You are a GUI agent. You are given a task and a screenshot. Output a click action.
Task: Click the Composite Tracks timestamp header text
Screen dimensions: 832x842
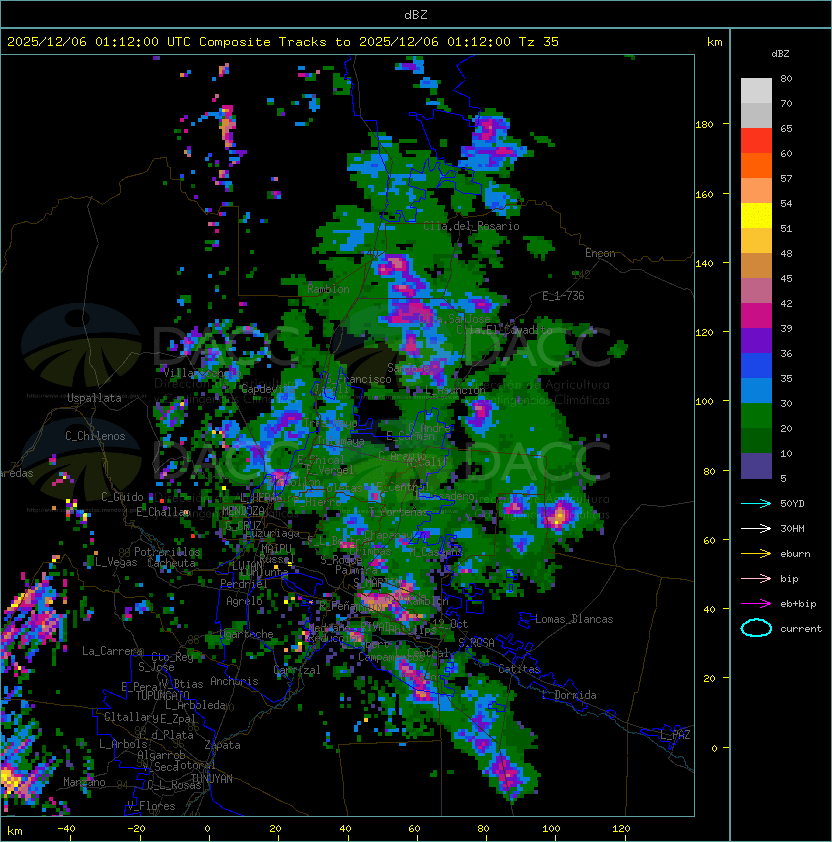point(283,41)
